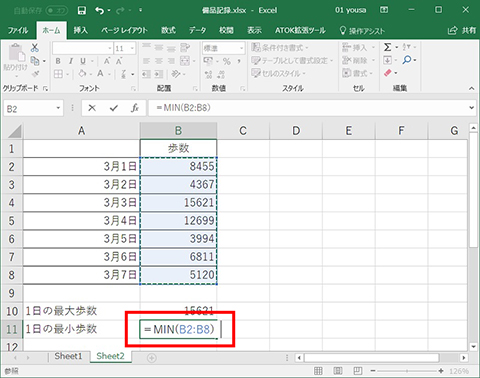This screenshot has width=480, height=378.
Task: Click the 挿入 cells button
Action: click(x=359, y=48)
